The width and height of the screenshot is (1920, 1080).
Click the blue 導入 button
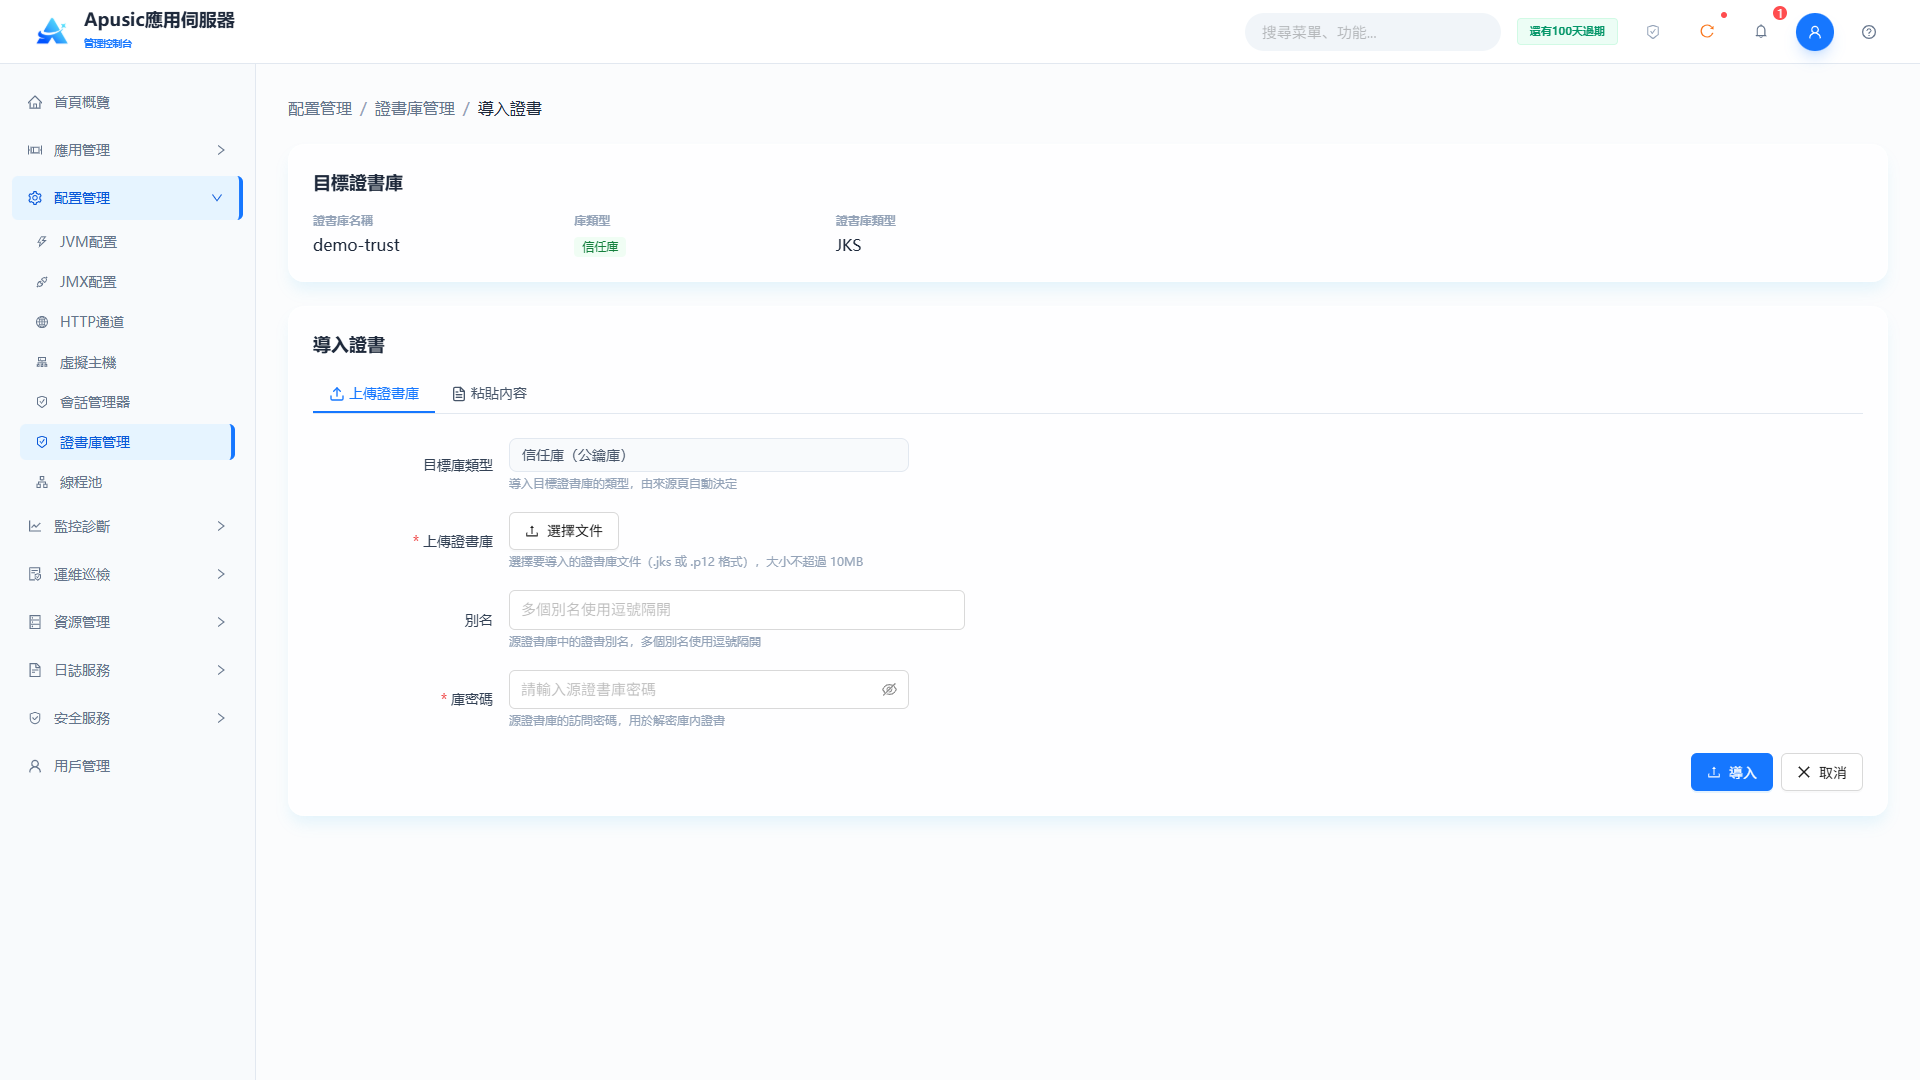[1732, 772]
